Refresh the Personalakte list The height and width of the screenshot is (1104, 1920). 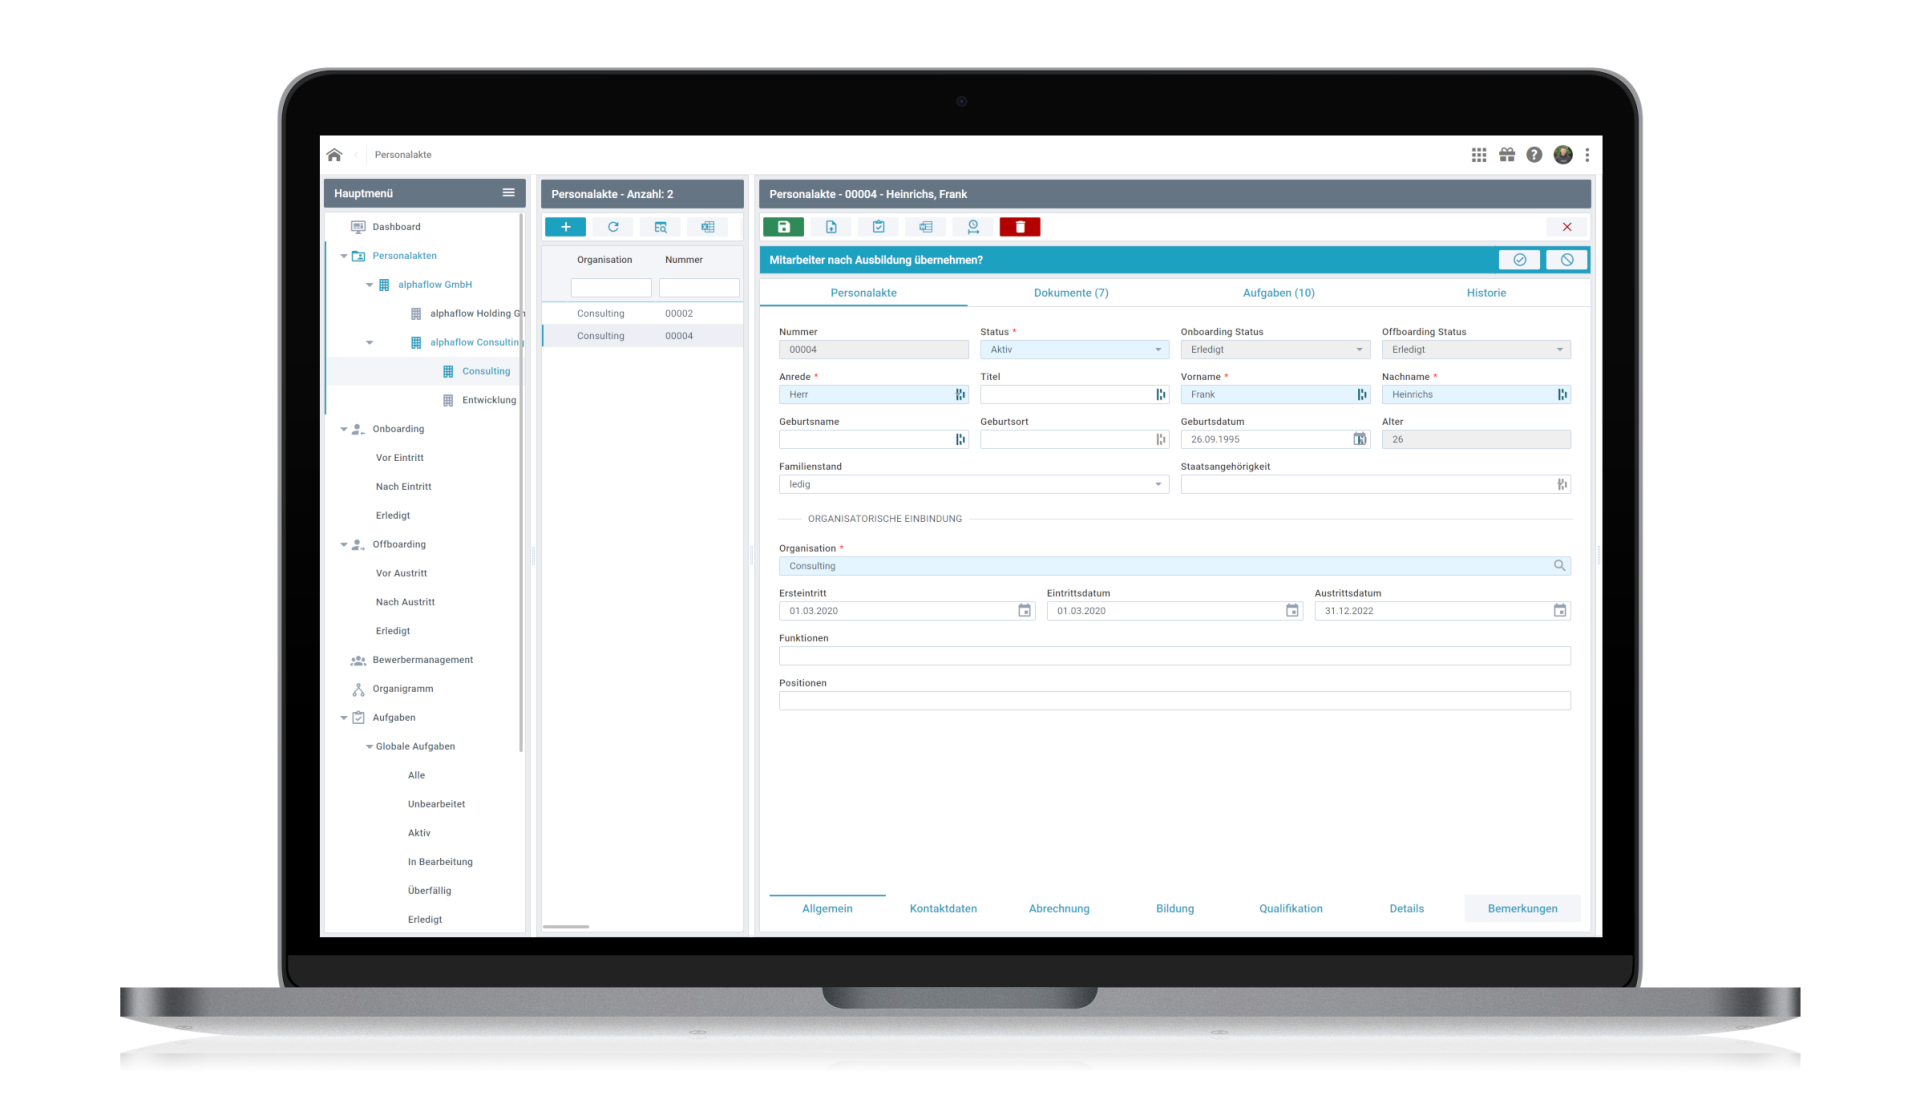[x=613, y=227]
